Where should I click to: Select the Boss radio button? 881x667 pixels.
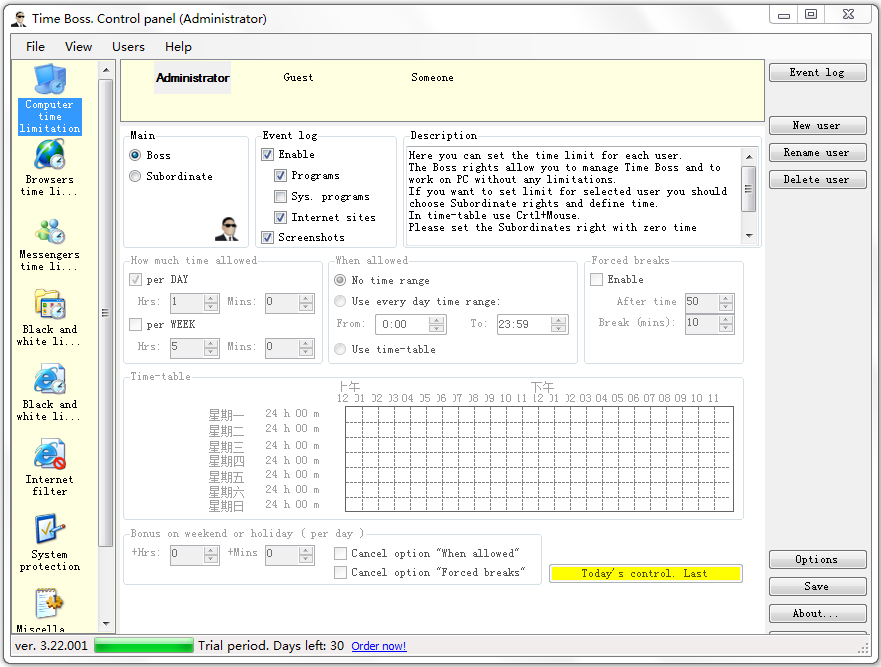point(135,155)
